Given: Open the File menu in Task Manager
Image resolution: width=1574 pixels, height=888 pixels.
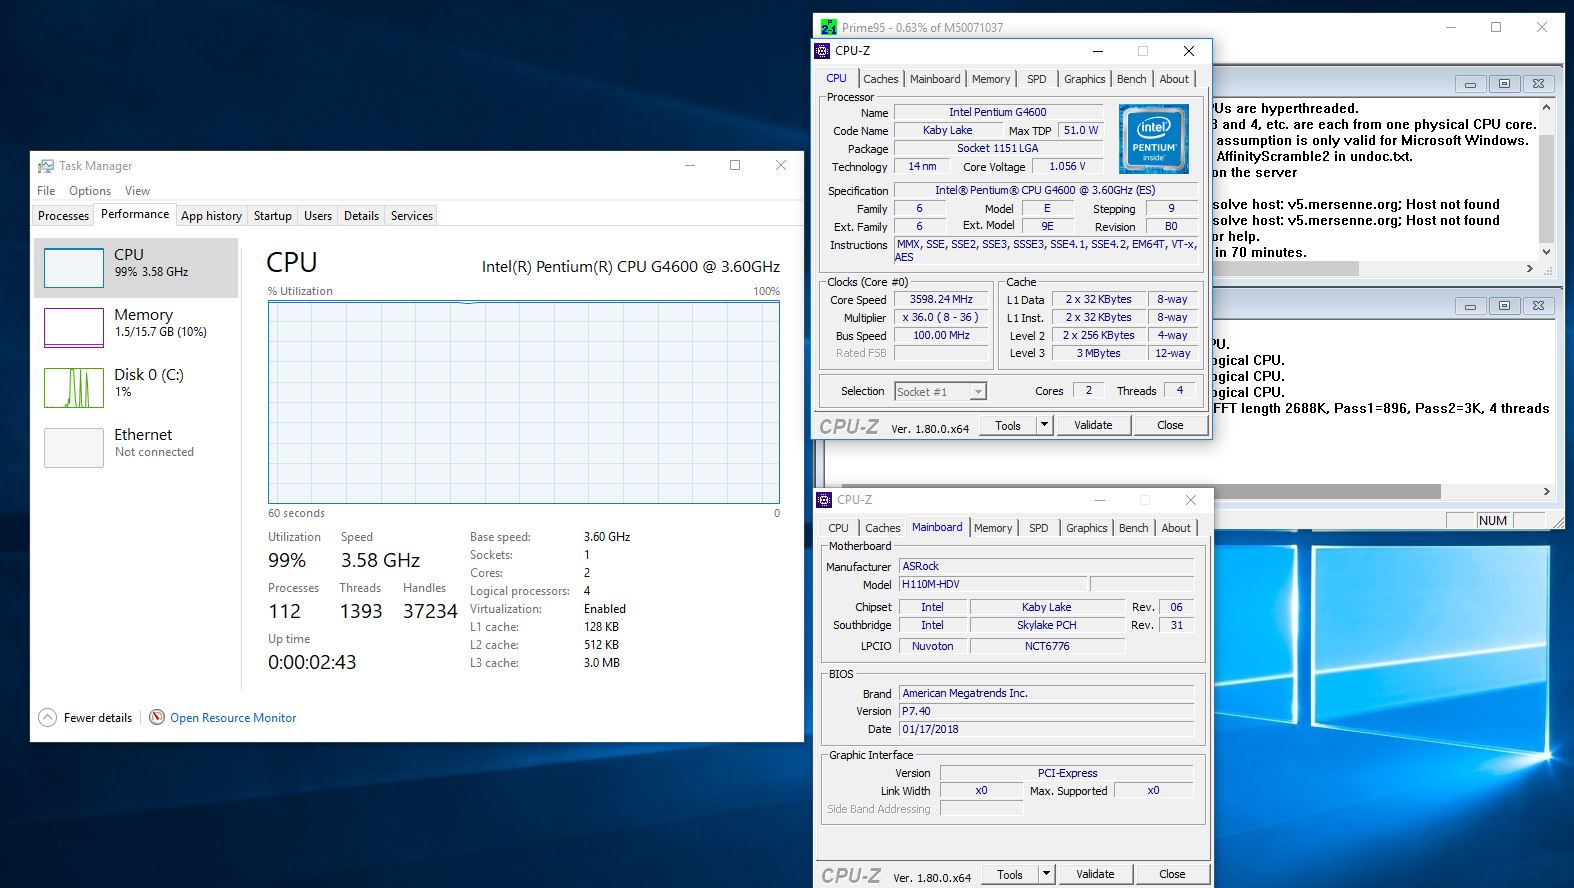Looking at the screenshot, I should 46,191.
